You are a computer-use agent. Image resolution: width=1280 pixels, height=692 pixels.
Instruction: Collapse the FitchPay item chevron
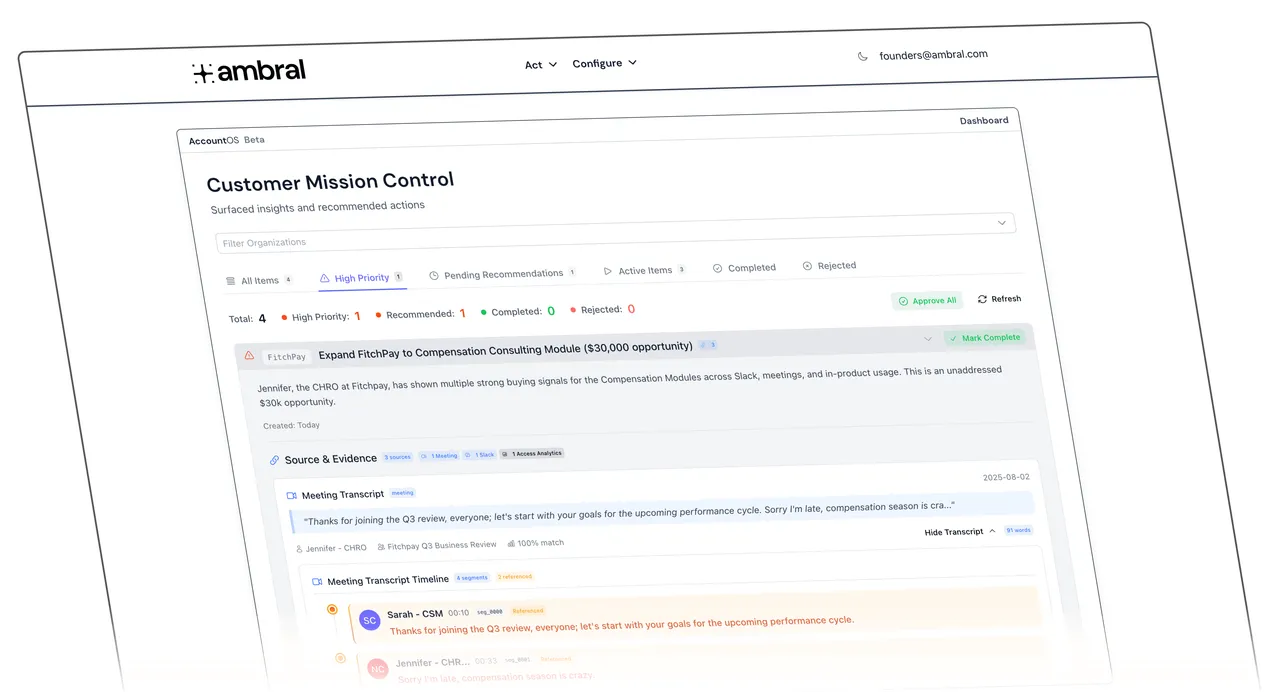(x=927, y=340)
